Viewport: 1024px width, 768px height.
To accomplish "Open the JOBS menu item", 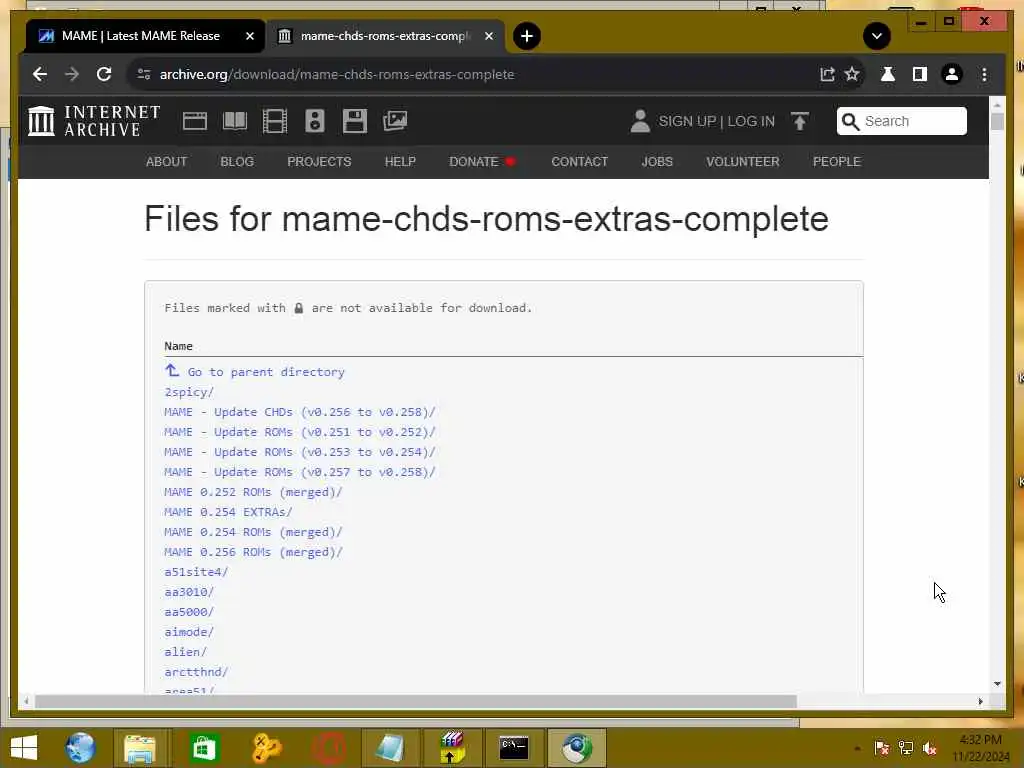I will (x=657, y=161).
